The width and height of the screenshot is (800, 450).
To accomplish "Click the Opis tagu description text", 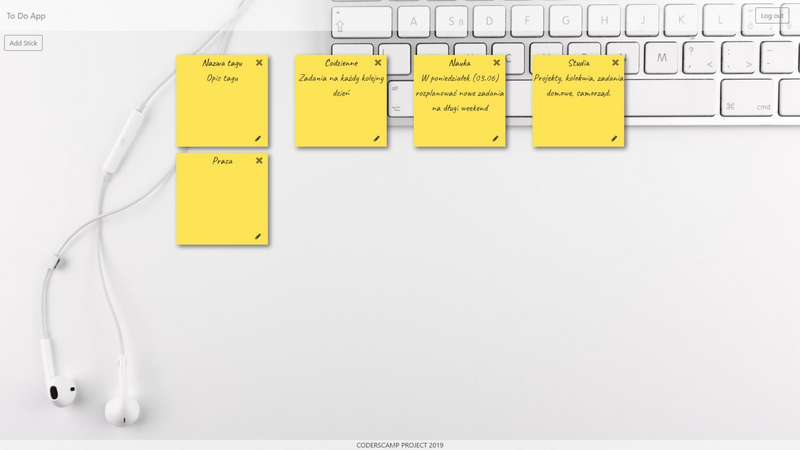I will [222, 78].
